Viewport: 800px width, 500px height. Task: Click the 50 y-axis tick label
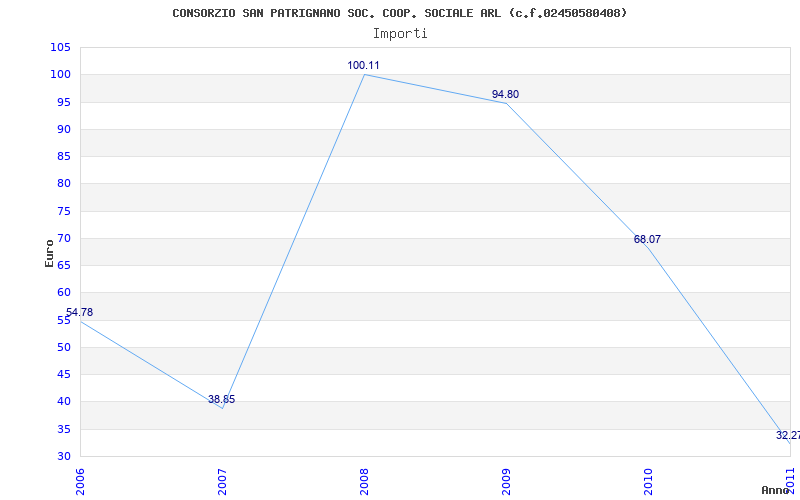(64, 347)
